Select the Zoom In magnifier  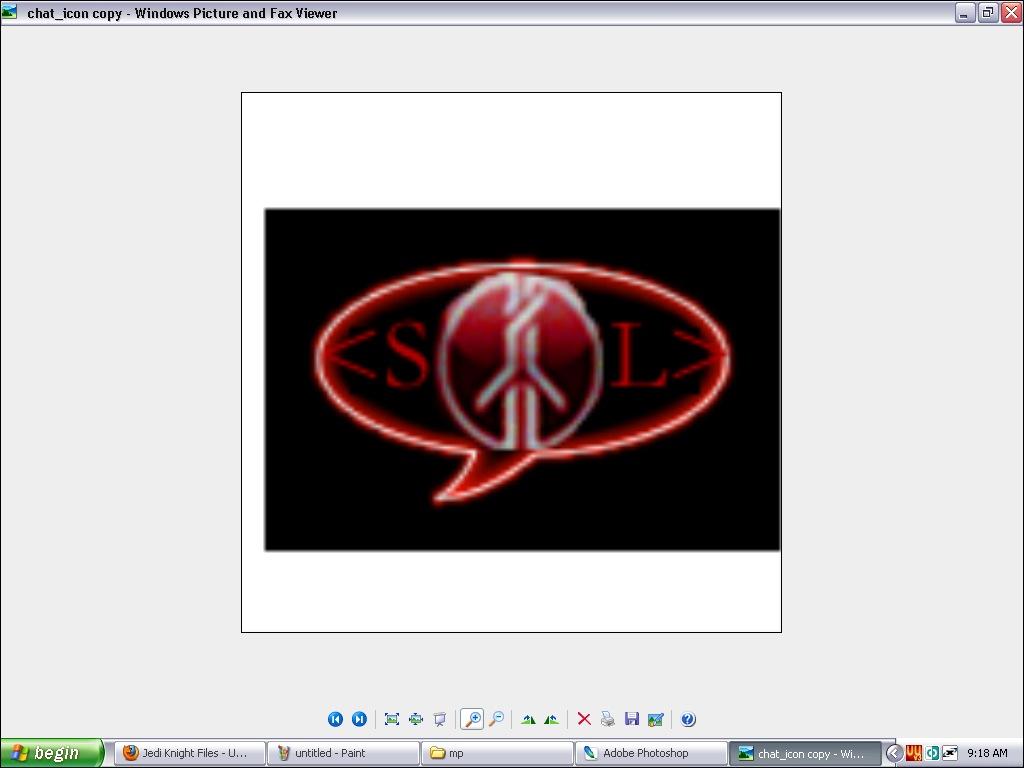(471, 719)
